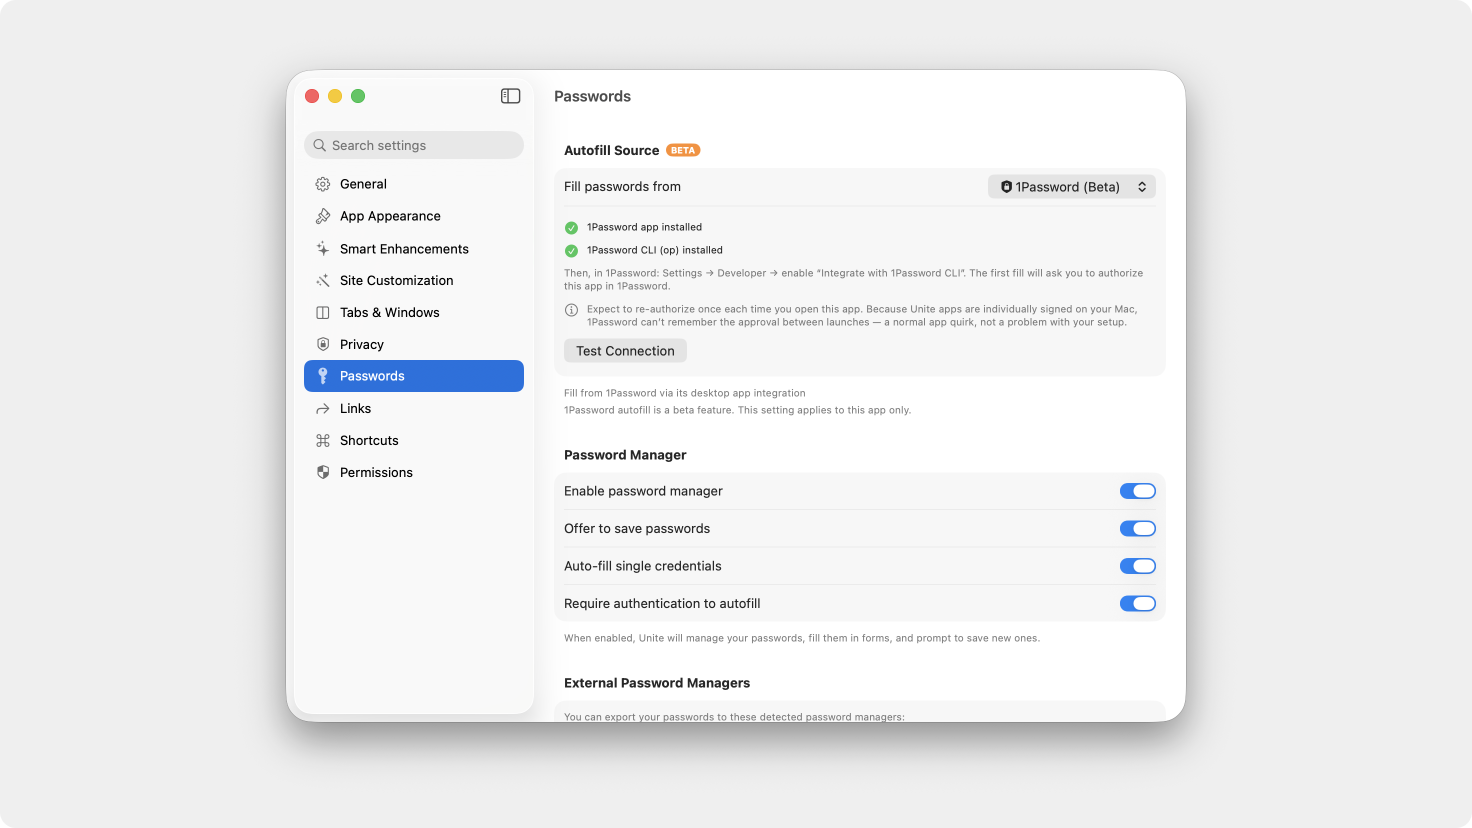
Task: Click the Smart Enhancements sparkle icon
Action: tap(323, 249)
